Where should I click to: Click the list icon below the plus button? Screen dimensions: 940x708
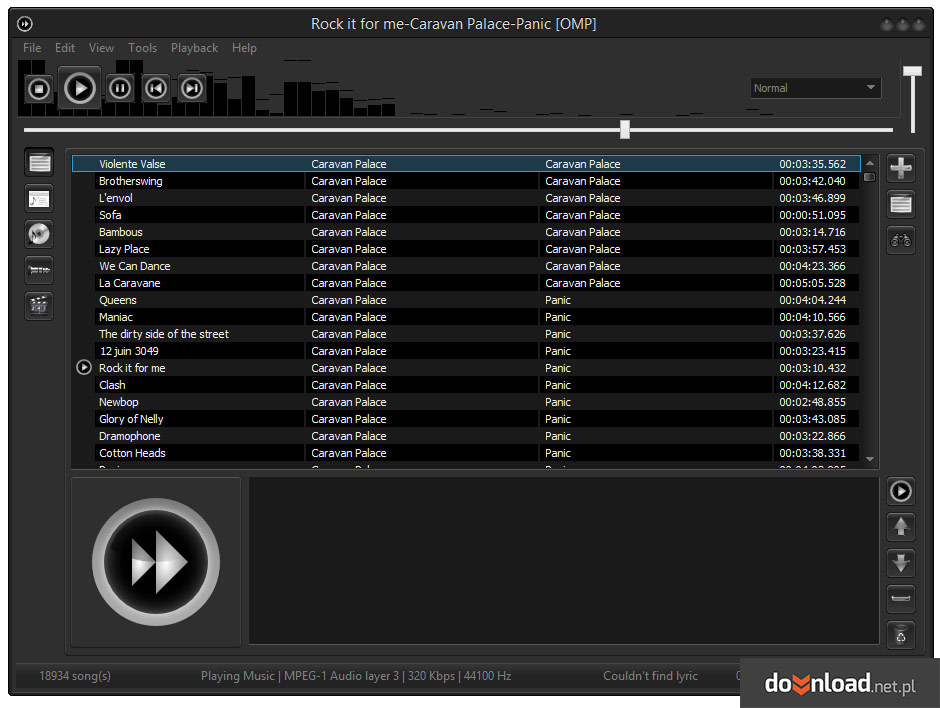point(900,204)
